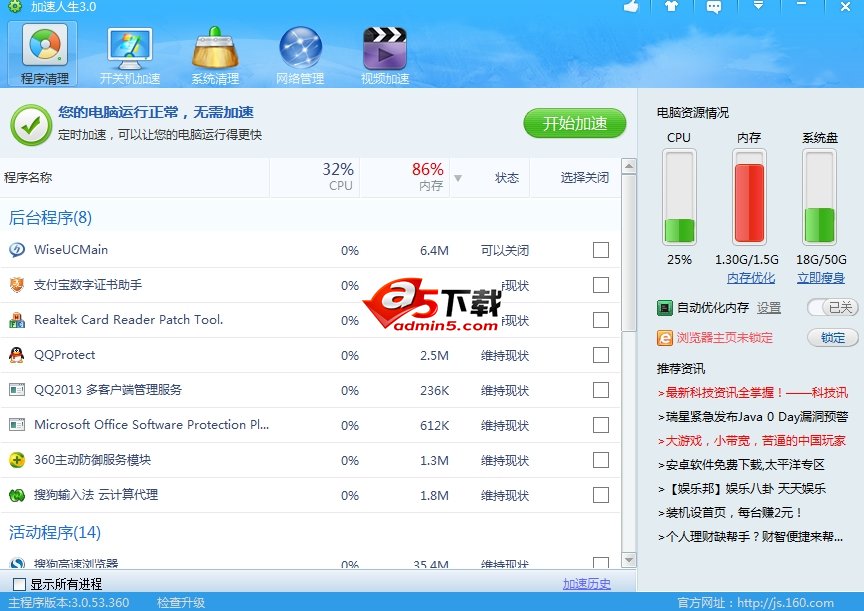Open official site link http://js.160.com
The width and height of the screenshot is (864, 611).
coord(785,603)
